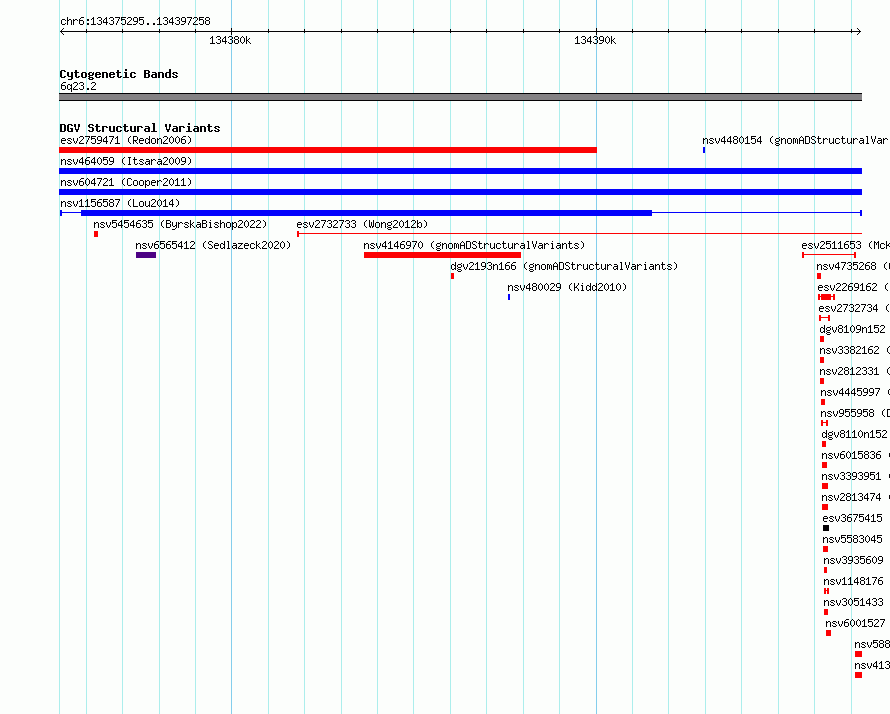Click the red marker below dgv2193n166
Image resolution: width=890 pixels, height=714 pixels.
point(452,276)
